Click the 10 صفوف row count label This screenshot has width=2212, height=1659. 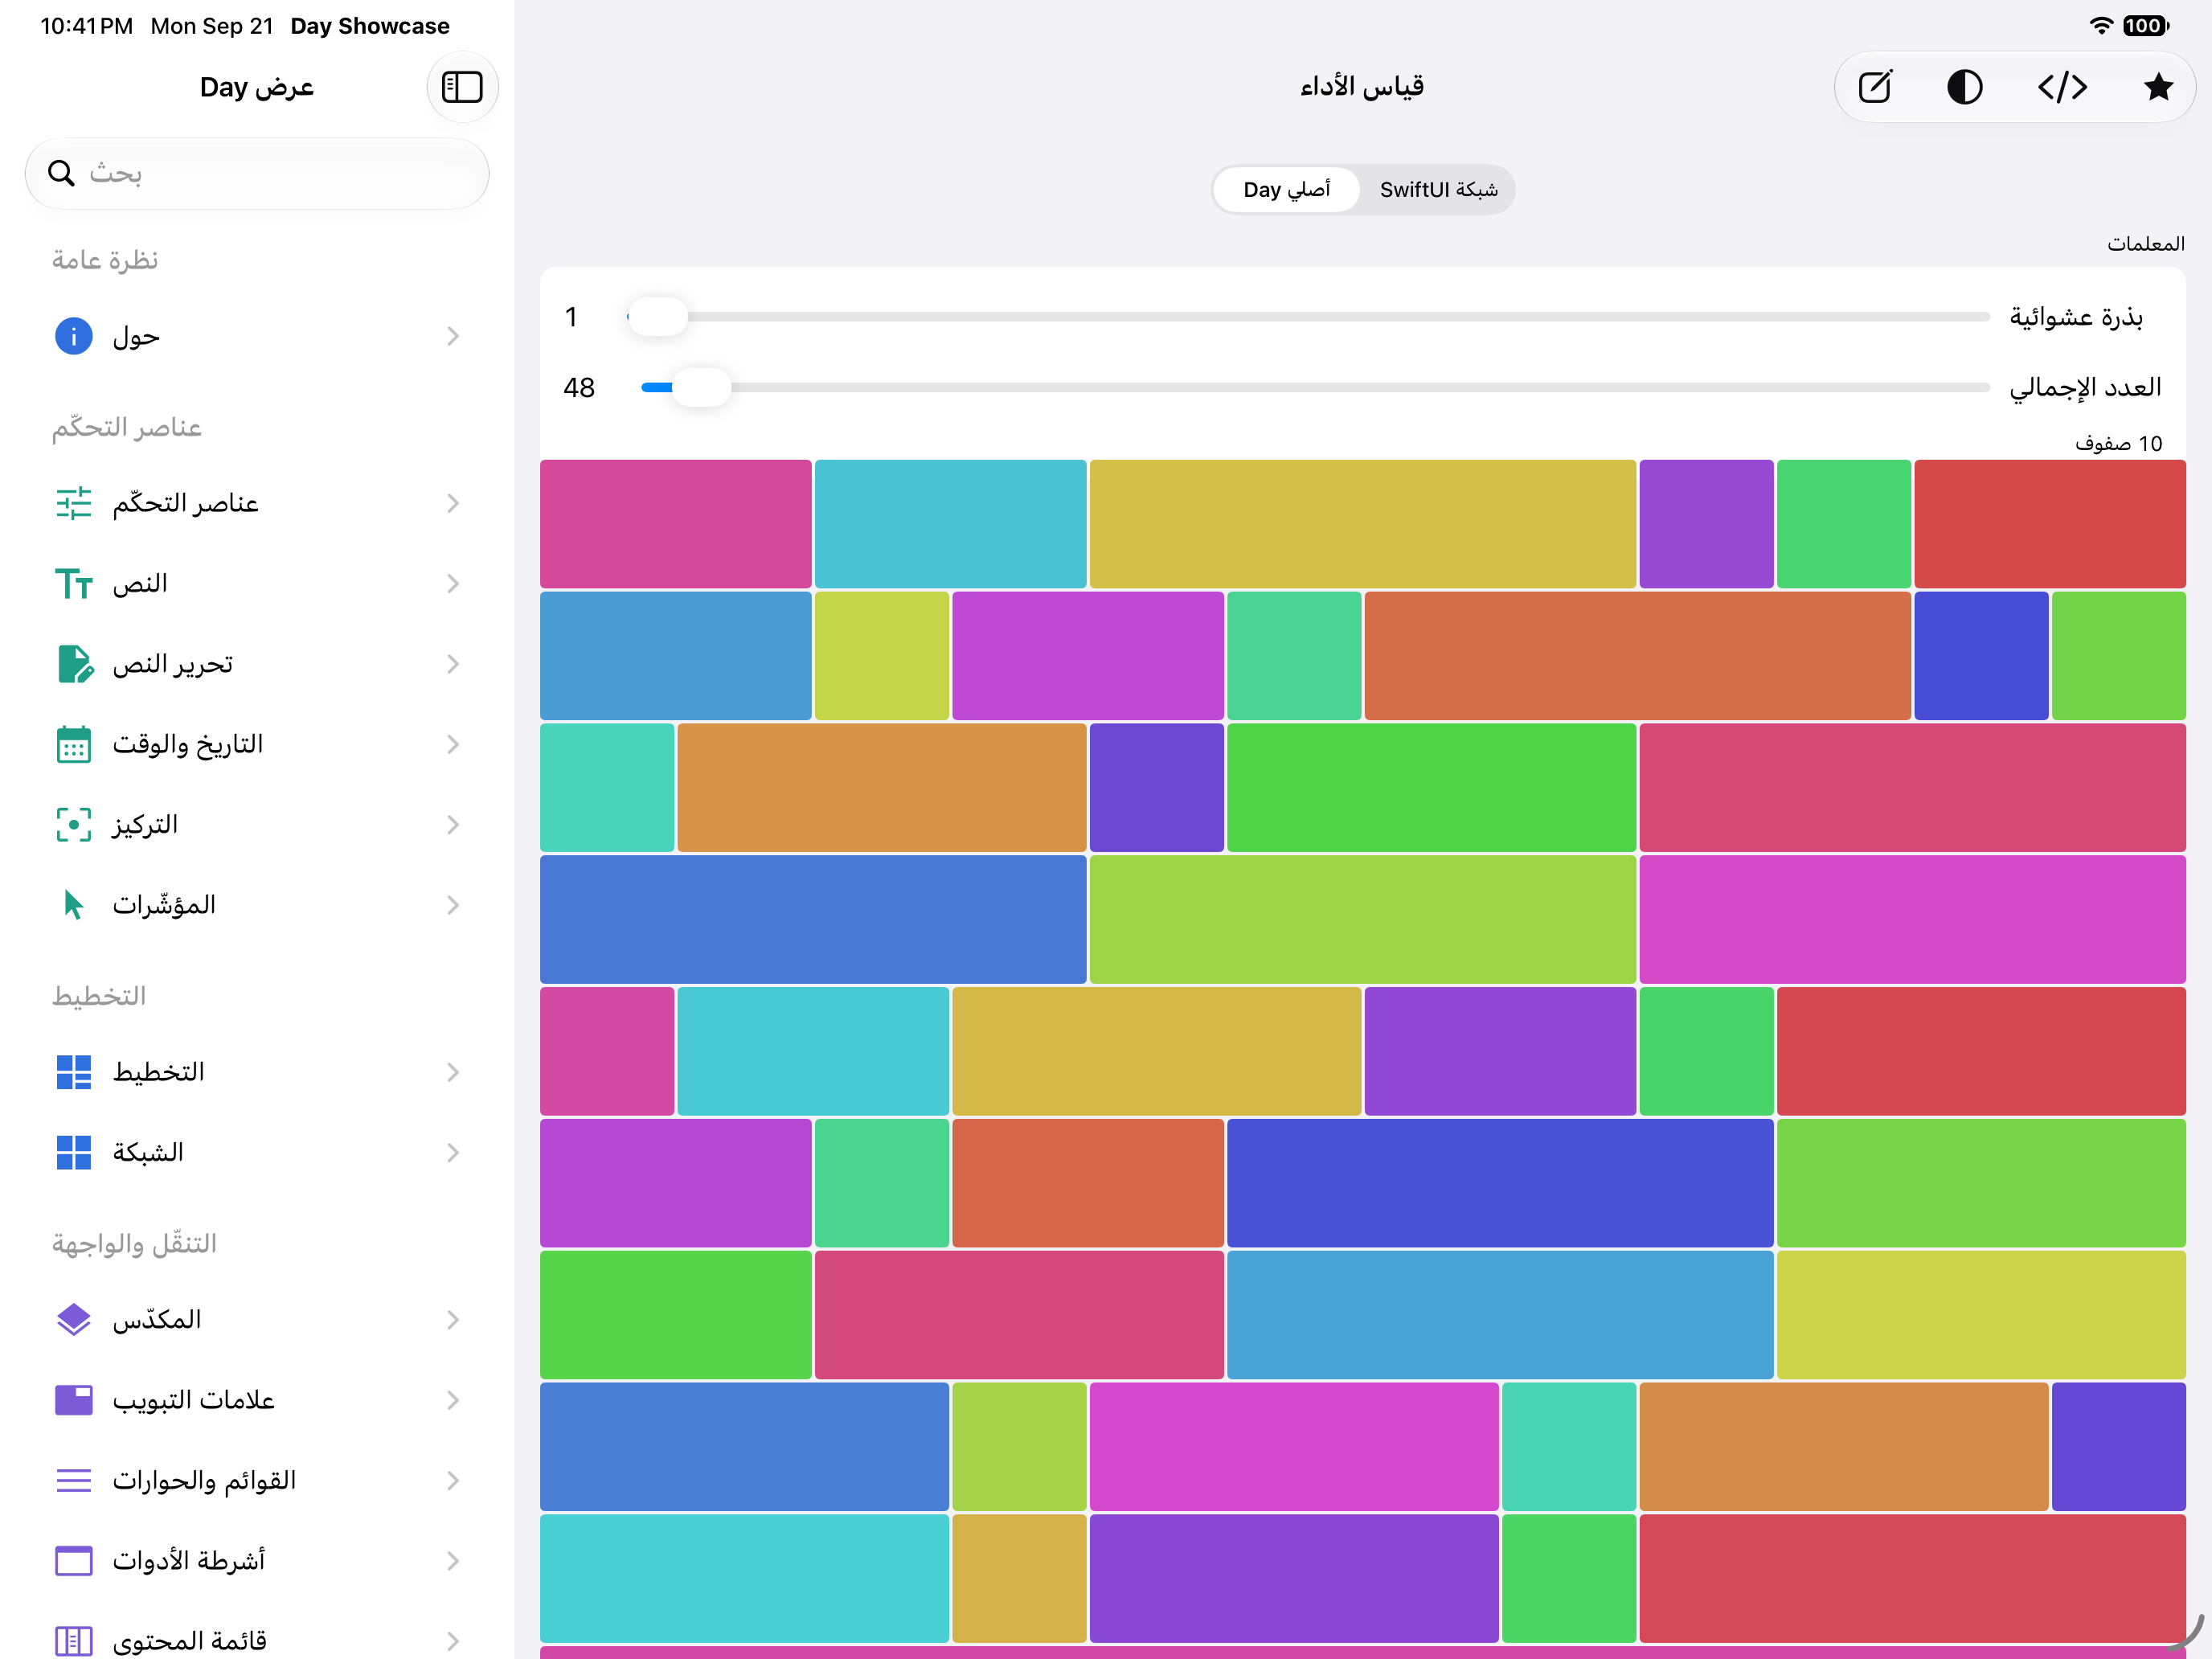pyautogui.click(x=2118, y=443)
